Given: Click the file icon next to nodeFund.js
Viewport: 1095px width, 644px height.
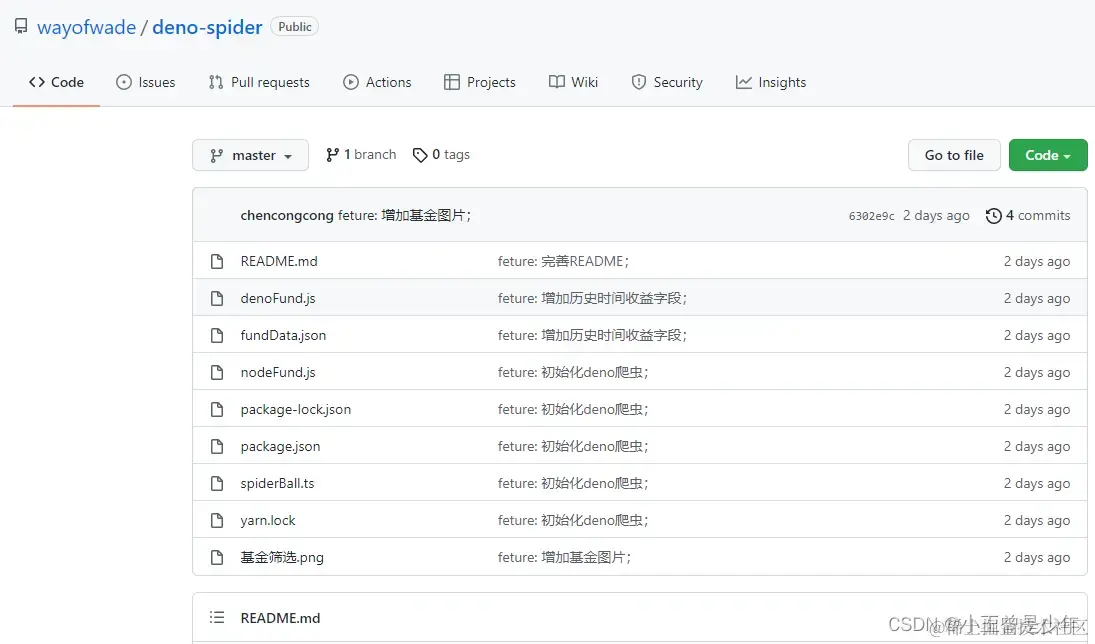Looking at the screenshot, I should 217,372.
